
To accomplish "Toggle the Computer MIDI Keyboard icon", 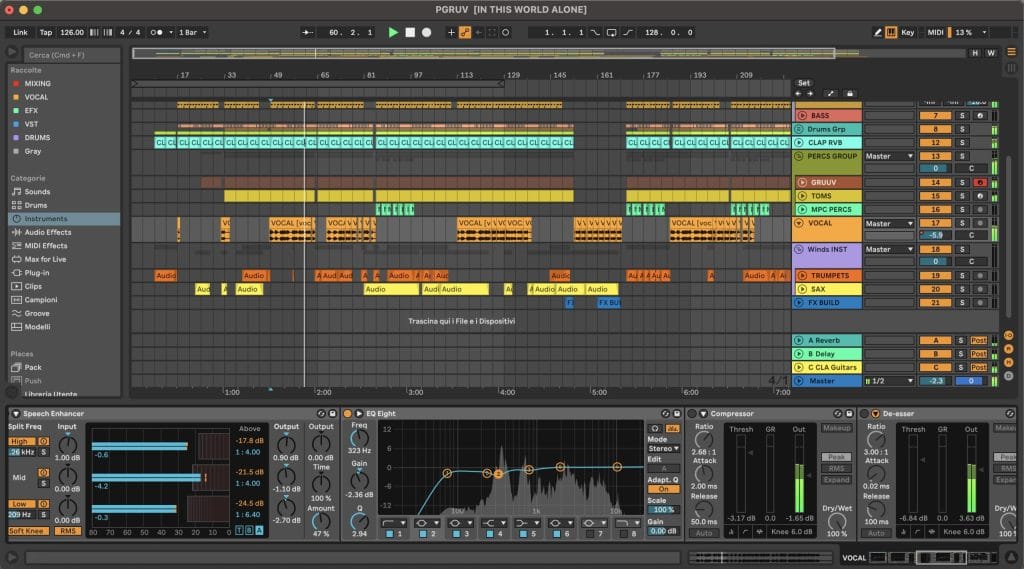I will pos(891,32).
